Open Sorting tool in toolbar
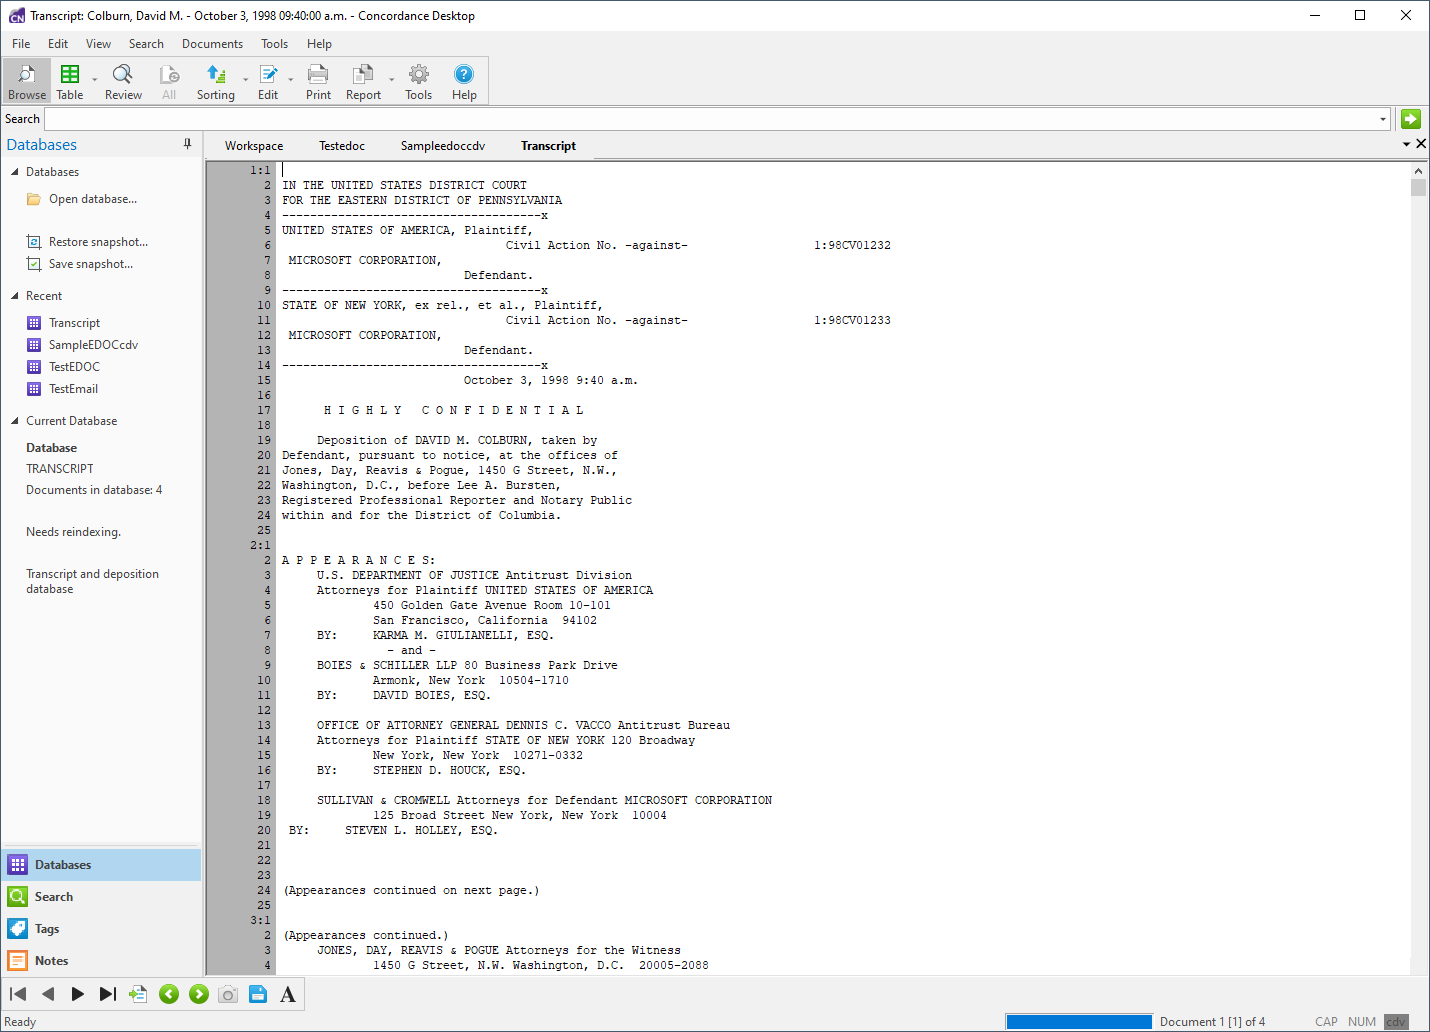 tap(215, 82)
